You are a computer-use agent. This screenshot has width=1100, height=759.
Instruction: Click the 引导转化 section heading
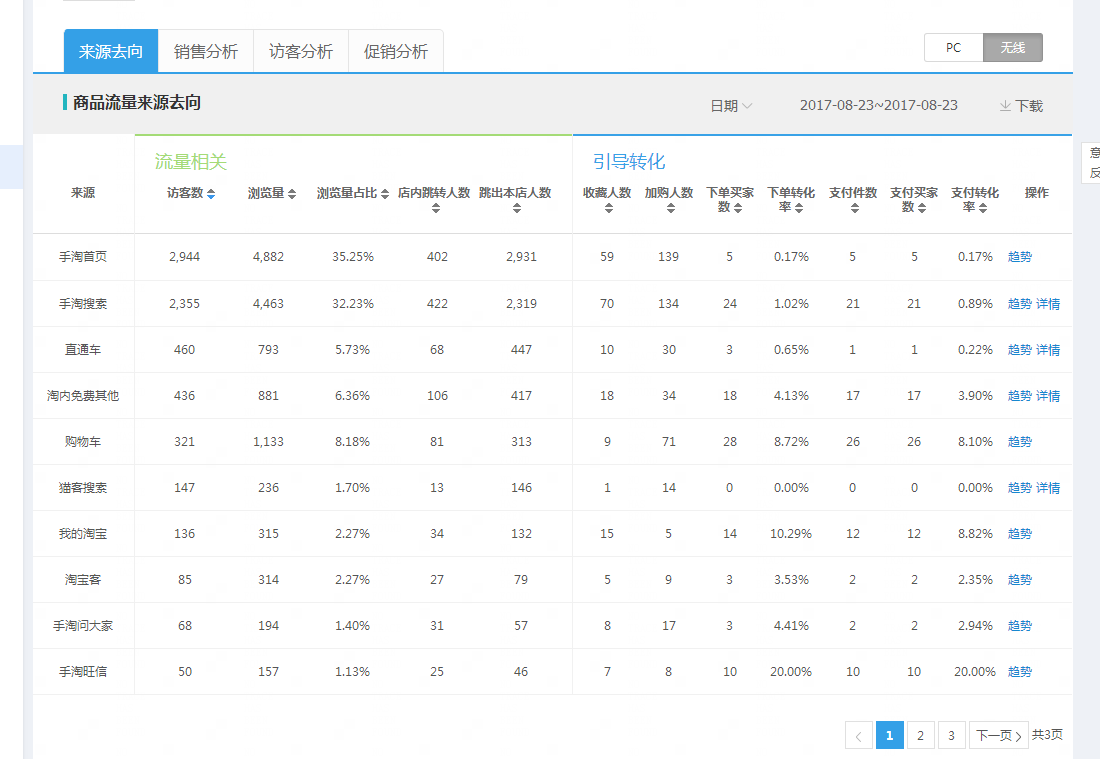(629, 162)
